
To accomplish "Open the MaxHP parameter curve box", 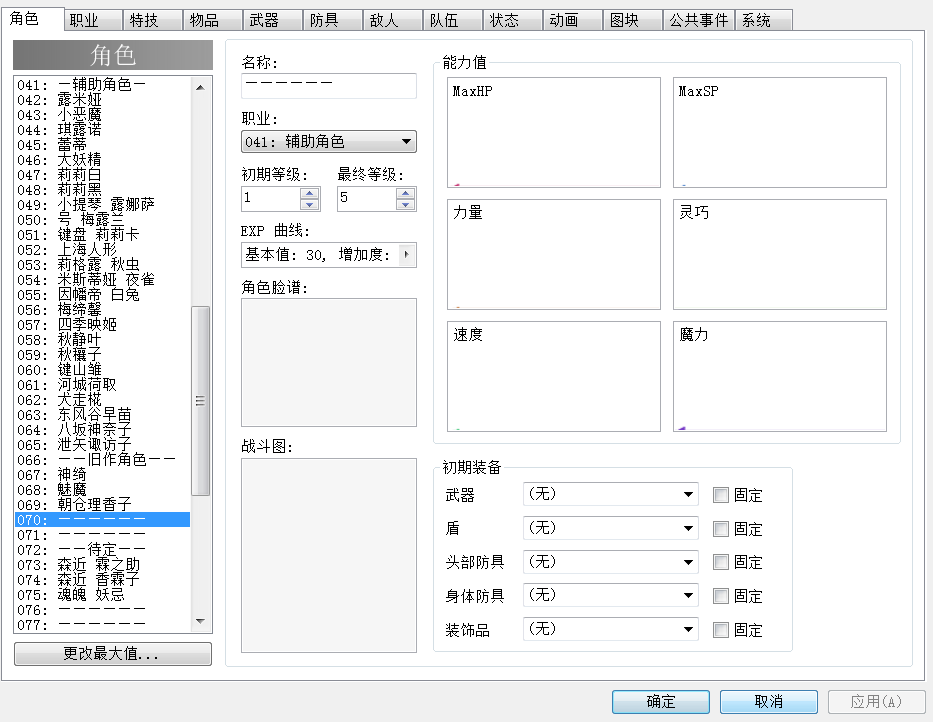I will pos(554,132).
